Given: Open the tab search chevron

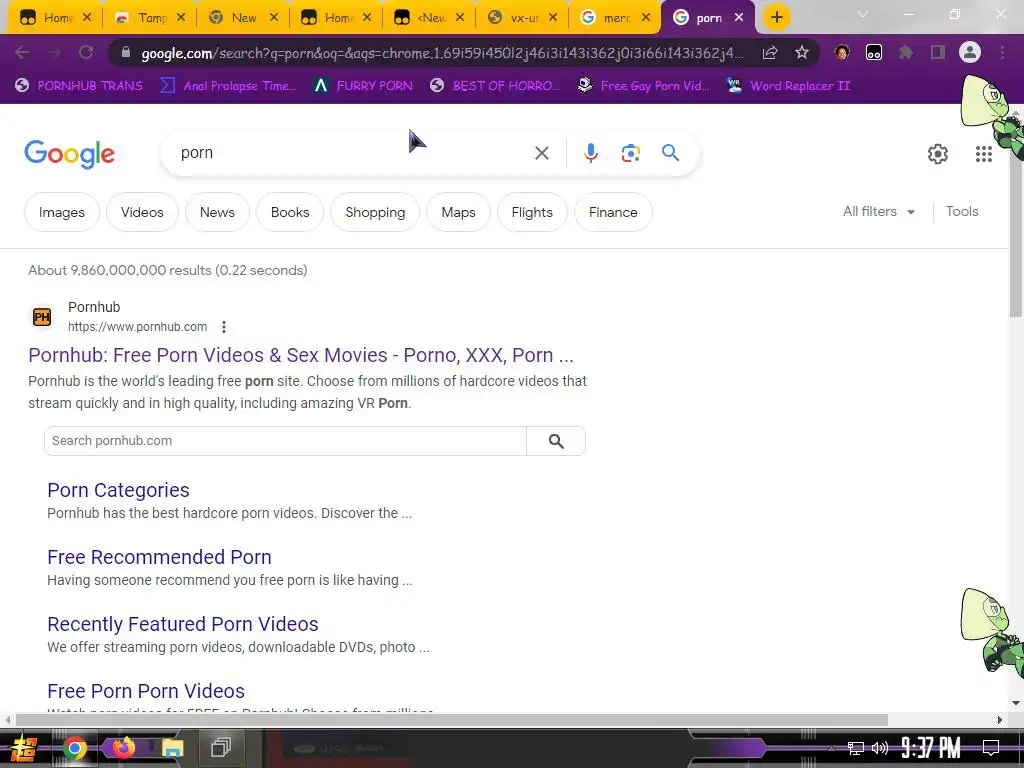Looking at the screenshot, I should tap(863, 14).
